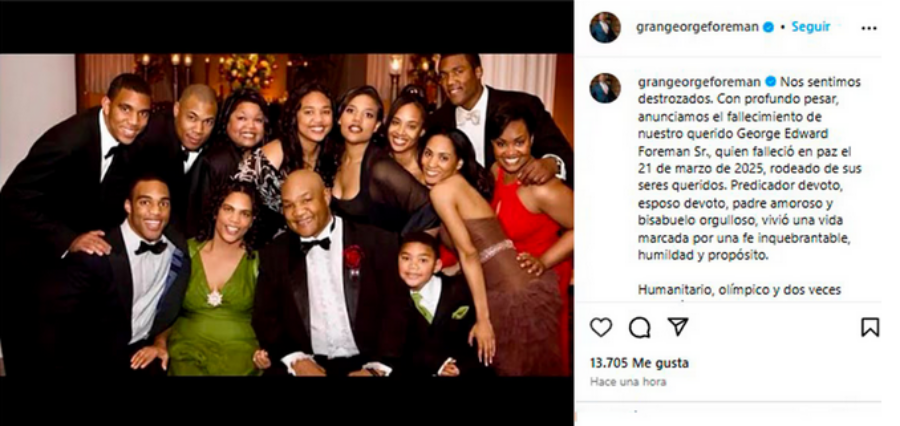The image size is (900, 426).
Task: Save the post with the bookmark icon
Action: pos(869,327)
